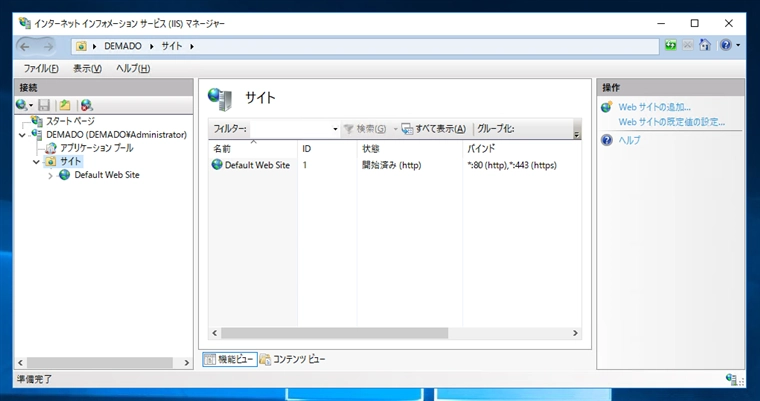Open the Help question mark icon at top right
The height and width of the screenshot is (401, 760).
[x=726, y=46]
